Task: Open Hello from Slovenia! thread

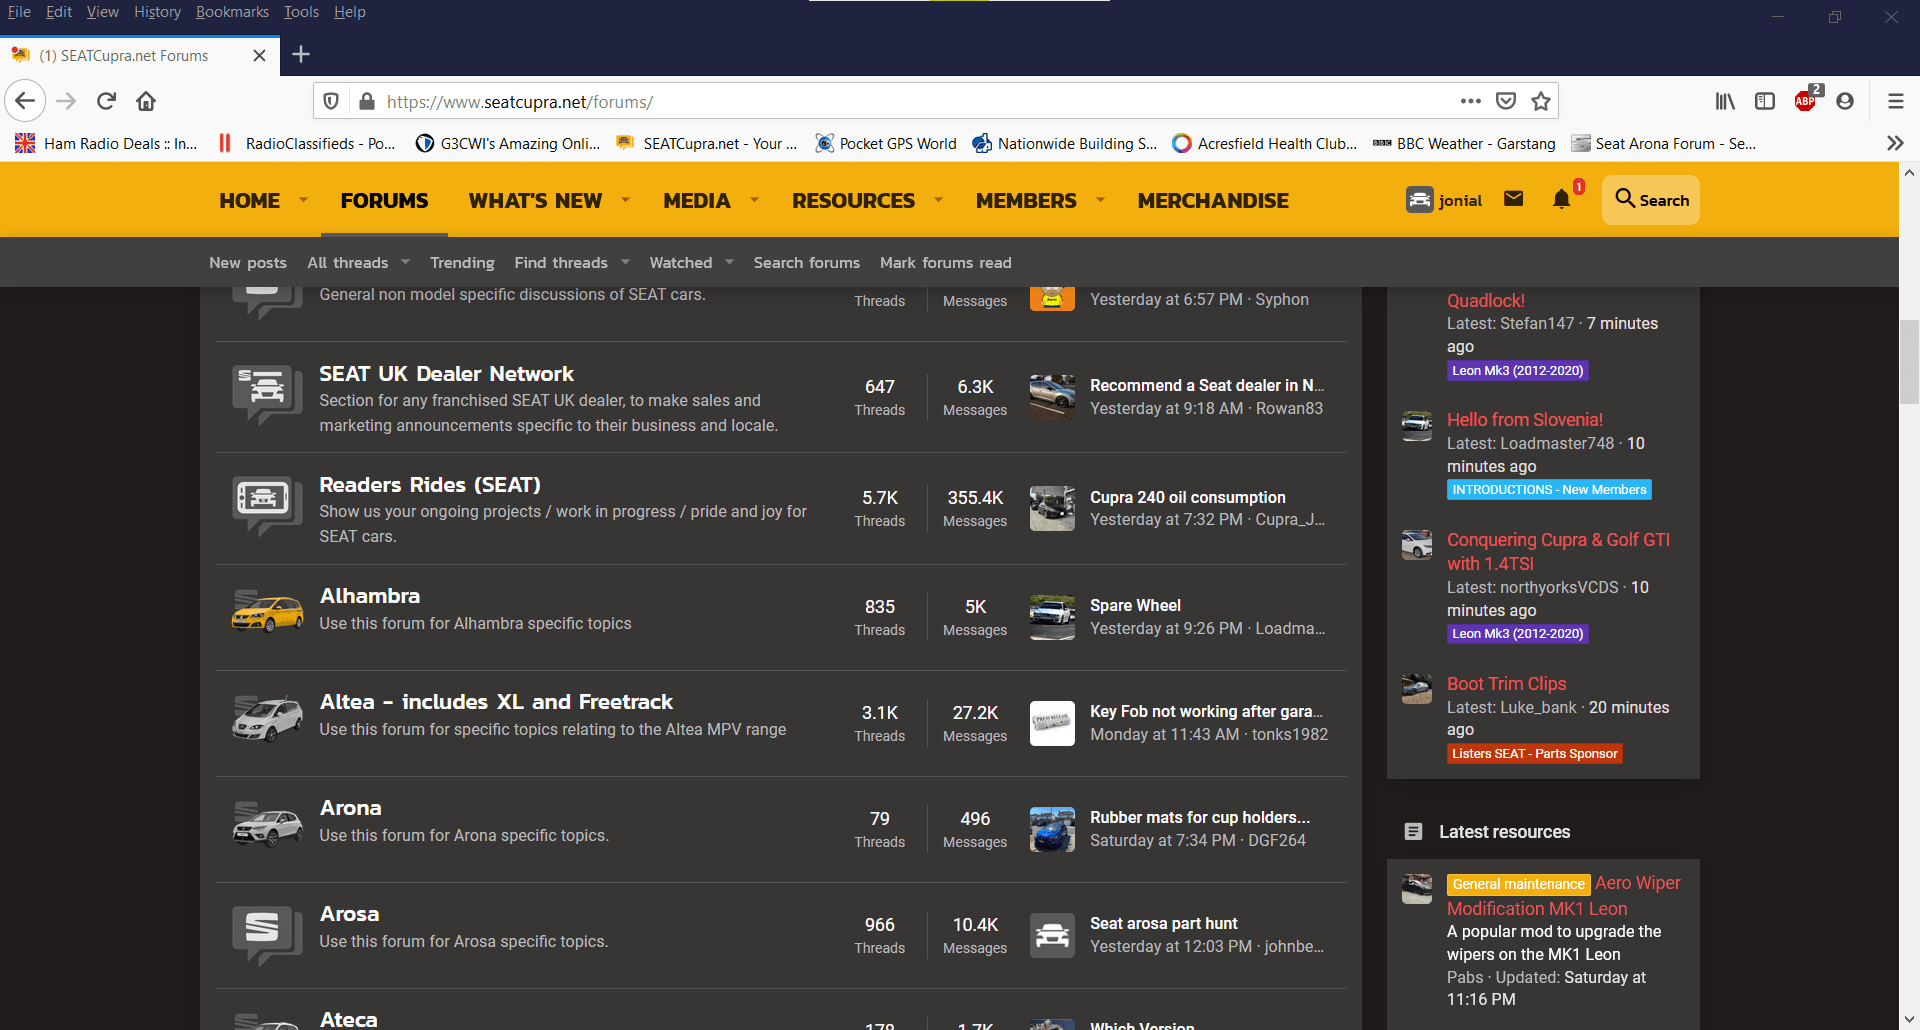Action: coord(1524,420)
